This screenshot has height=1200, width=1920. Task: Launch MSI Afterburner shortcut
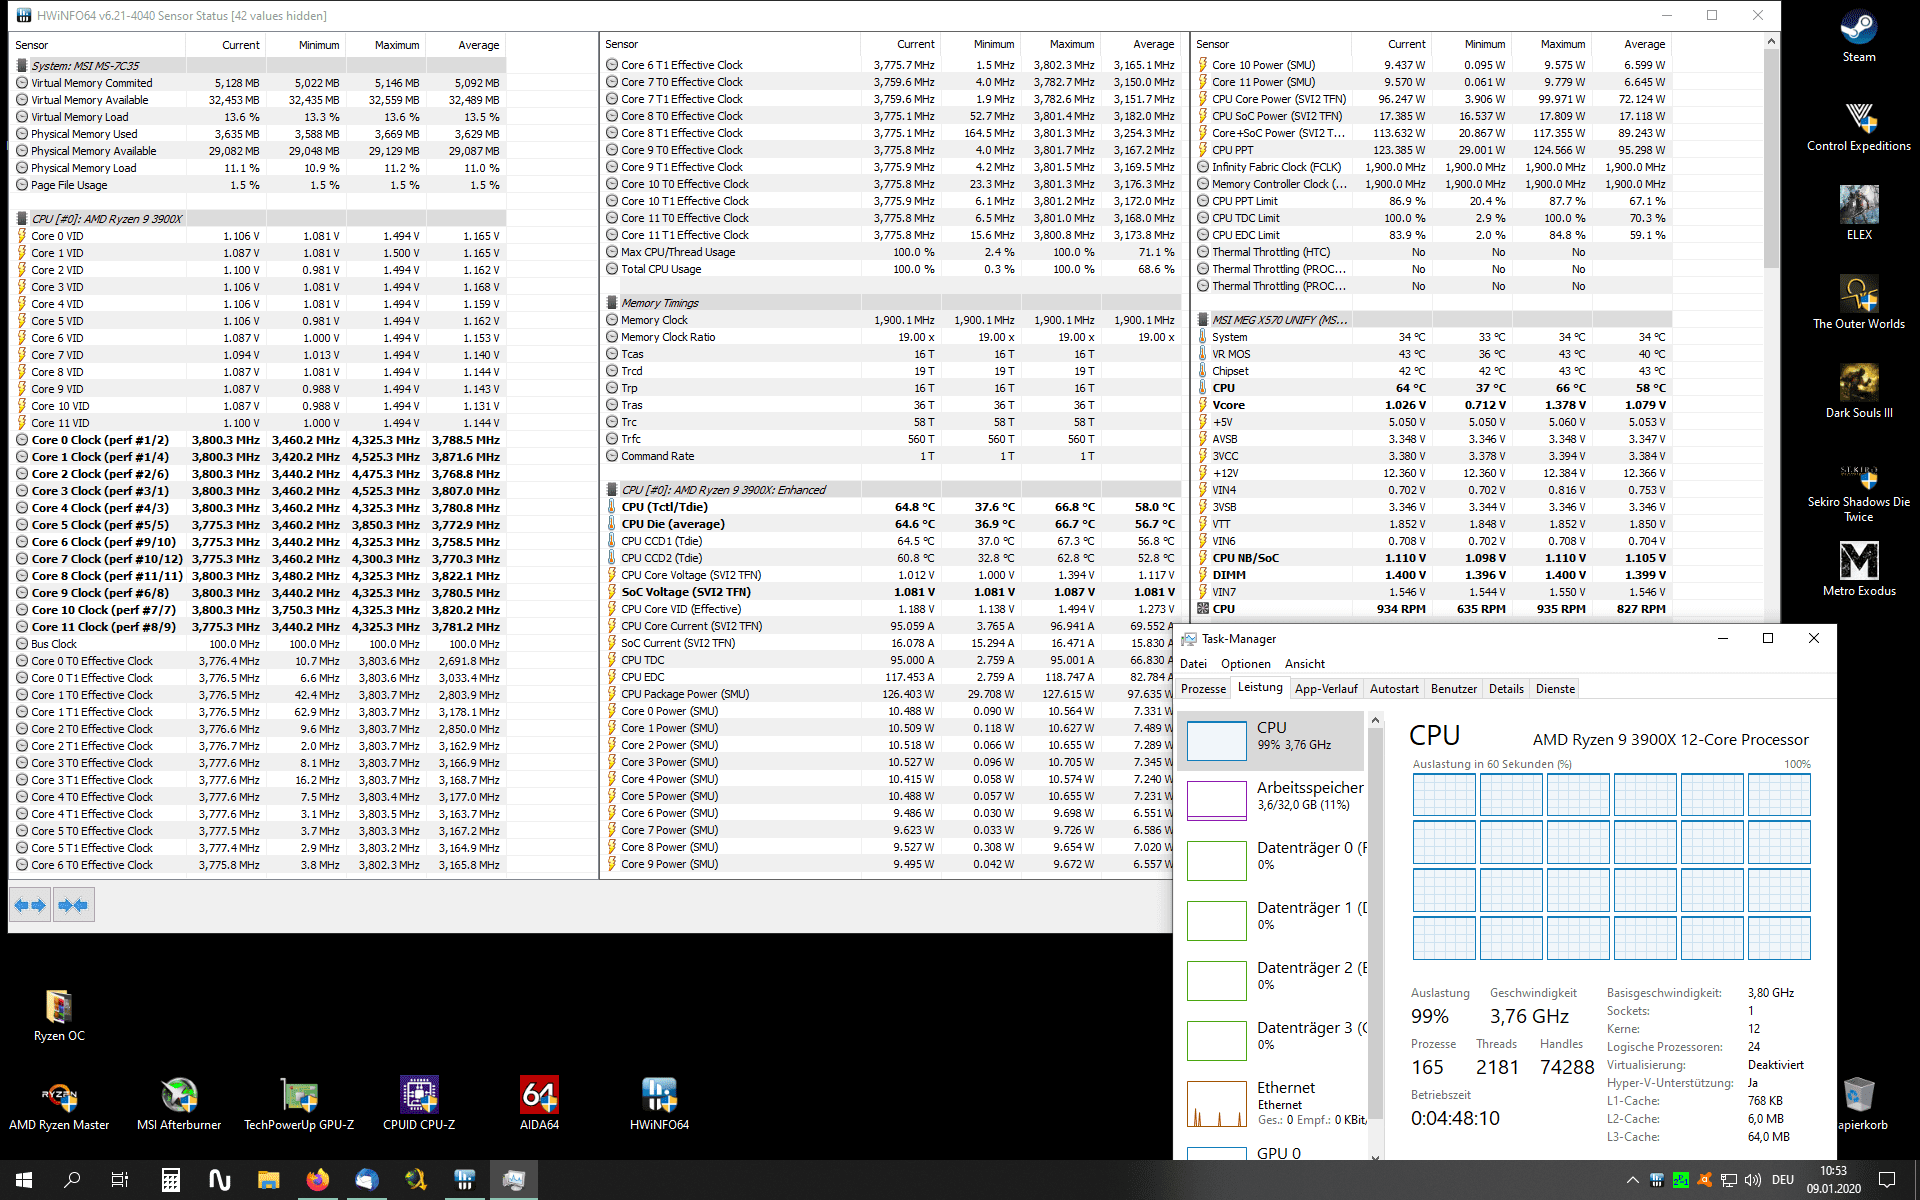179,1104
